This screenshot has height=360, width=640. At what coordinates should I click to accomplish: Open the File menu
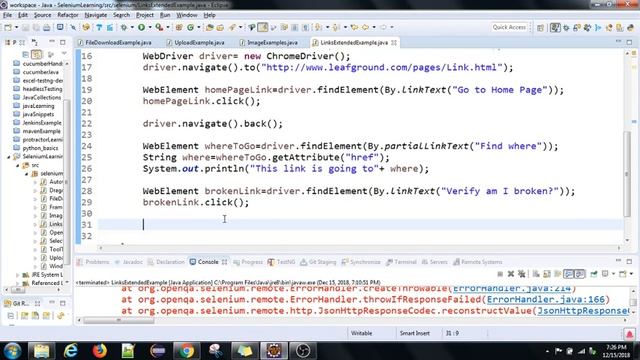click(7, 15)
